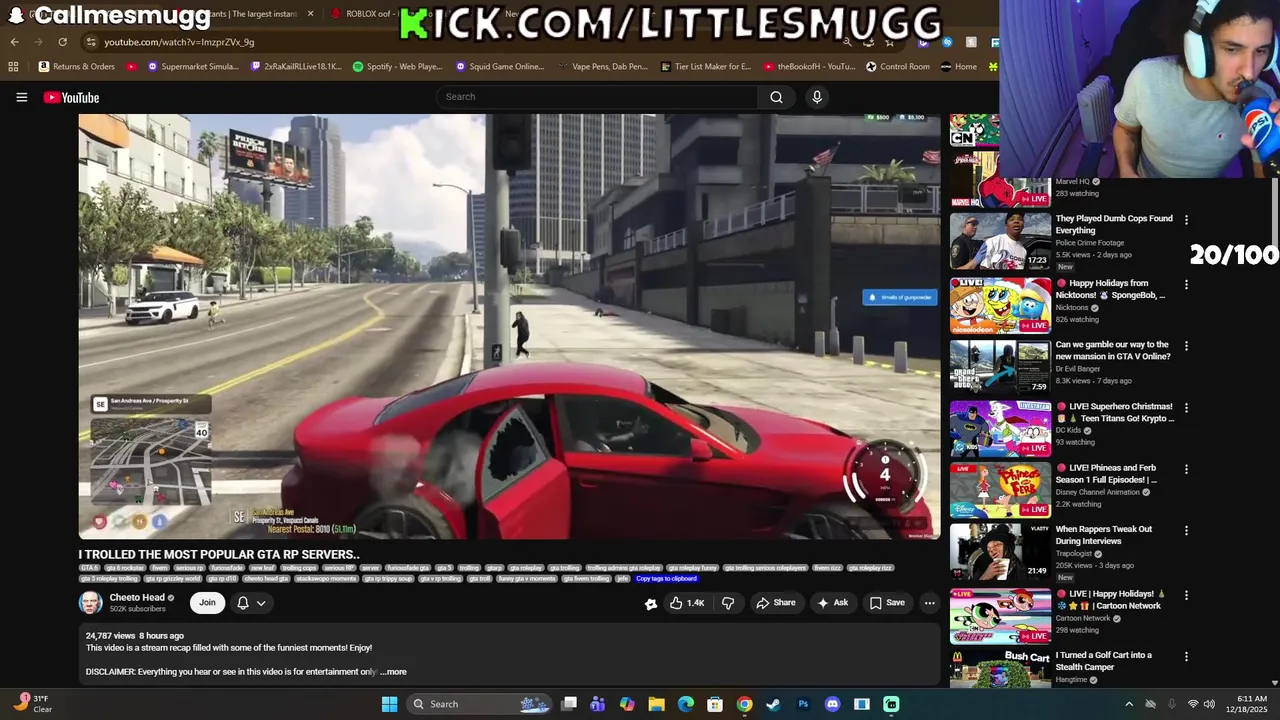
Task: Open When Rappers Tweak Out thumbnail
Action: (x=1000, y=551)
